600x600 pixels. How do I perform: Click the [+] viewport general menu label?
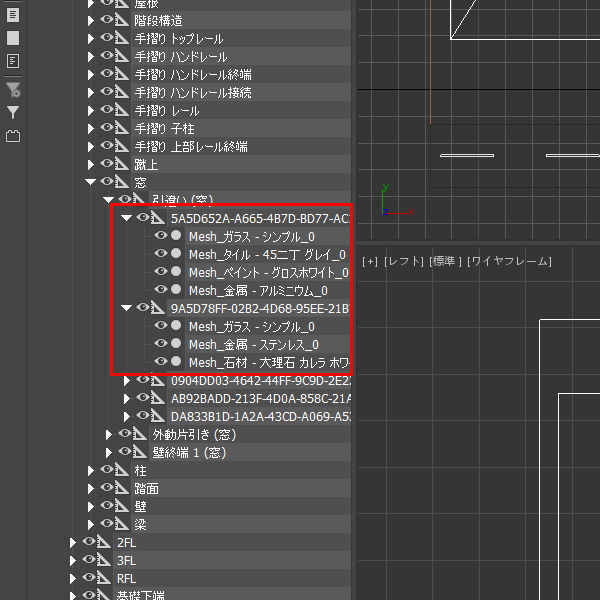pyautogui.click(x=370, y=261)
